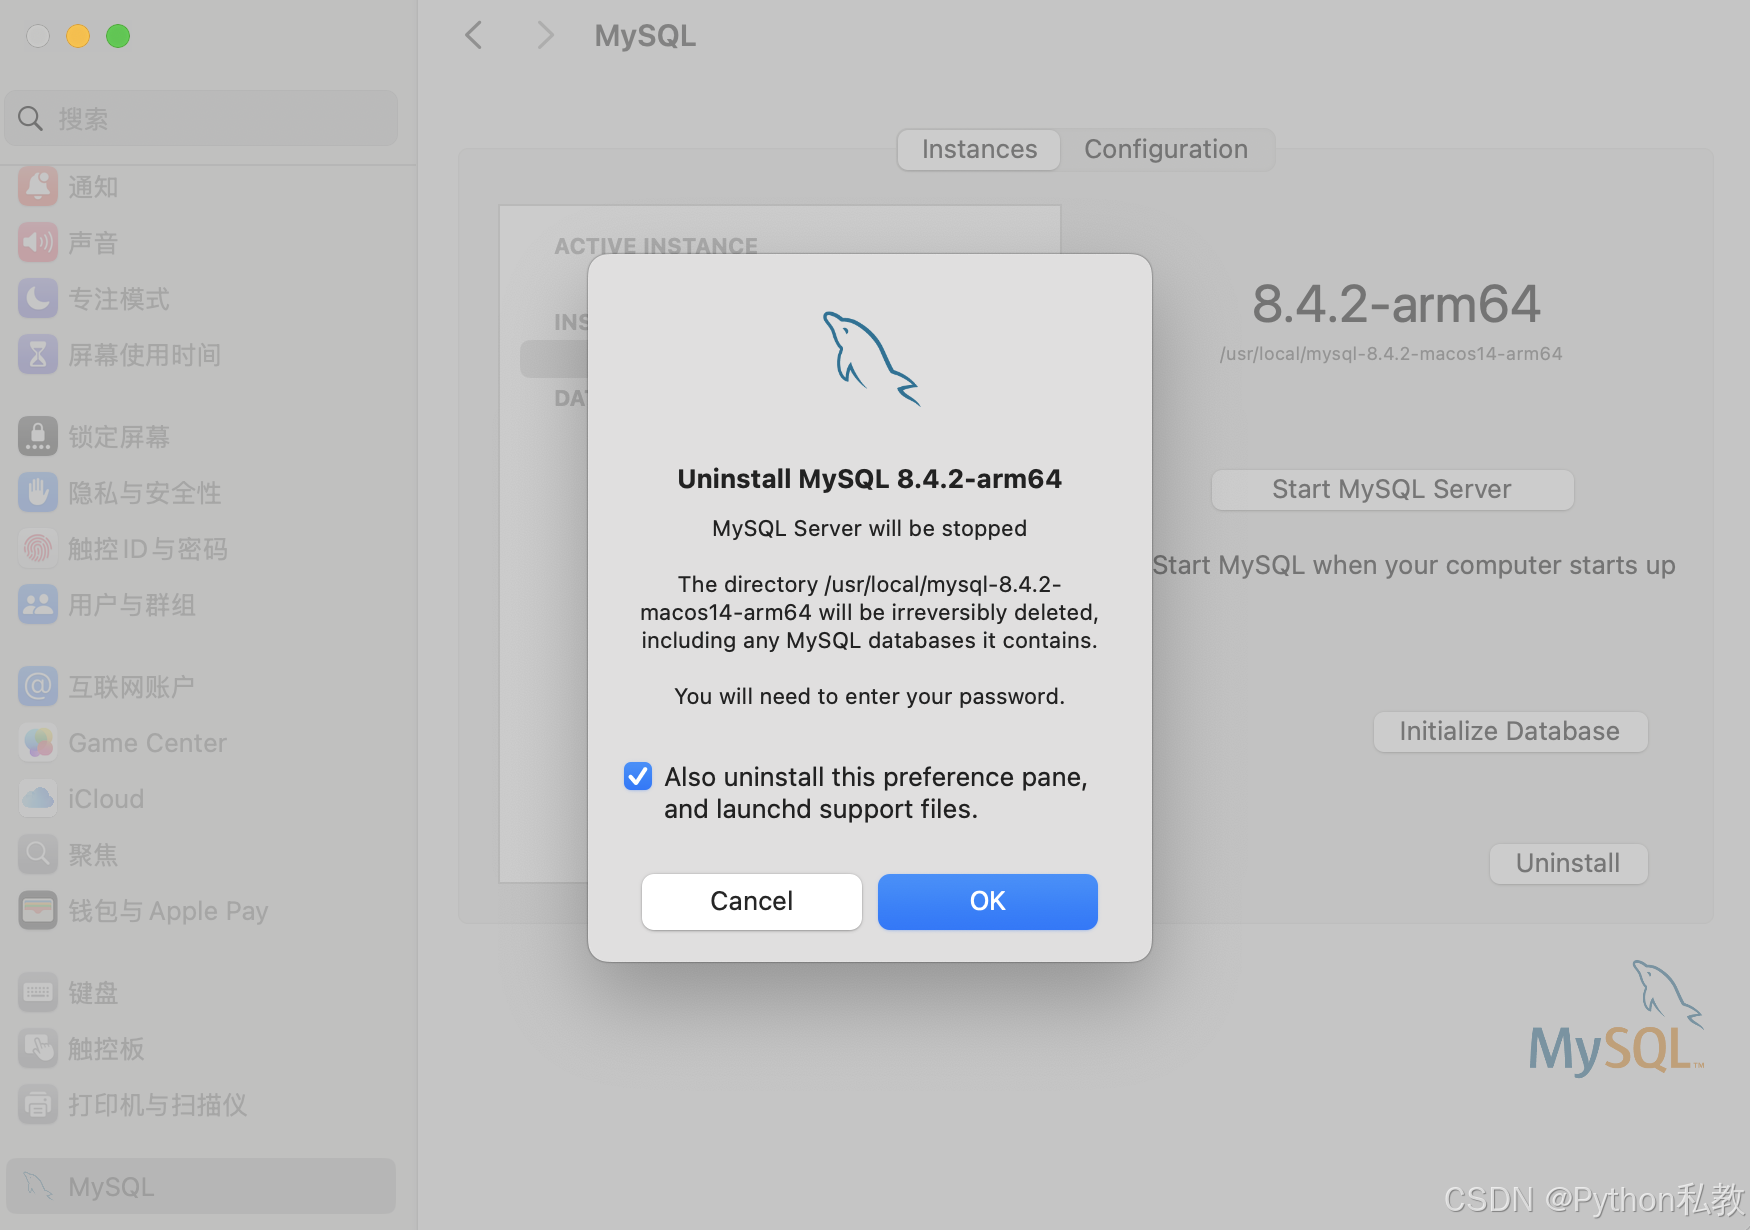Click the 钱包与 Apple Pay wallet icon
The height and width of the screenshot is (1230, 1750).
38,911
